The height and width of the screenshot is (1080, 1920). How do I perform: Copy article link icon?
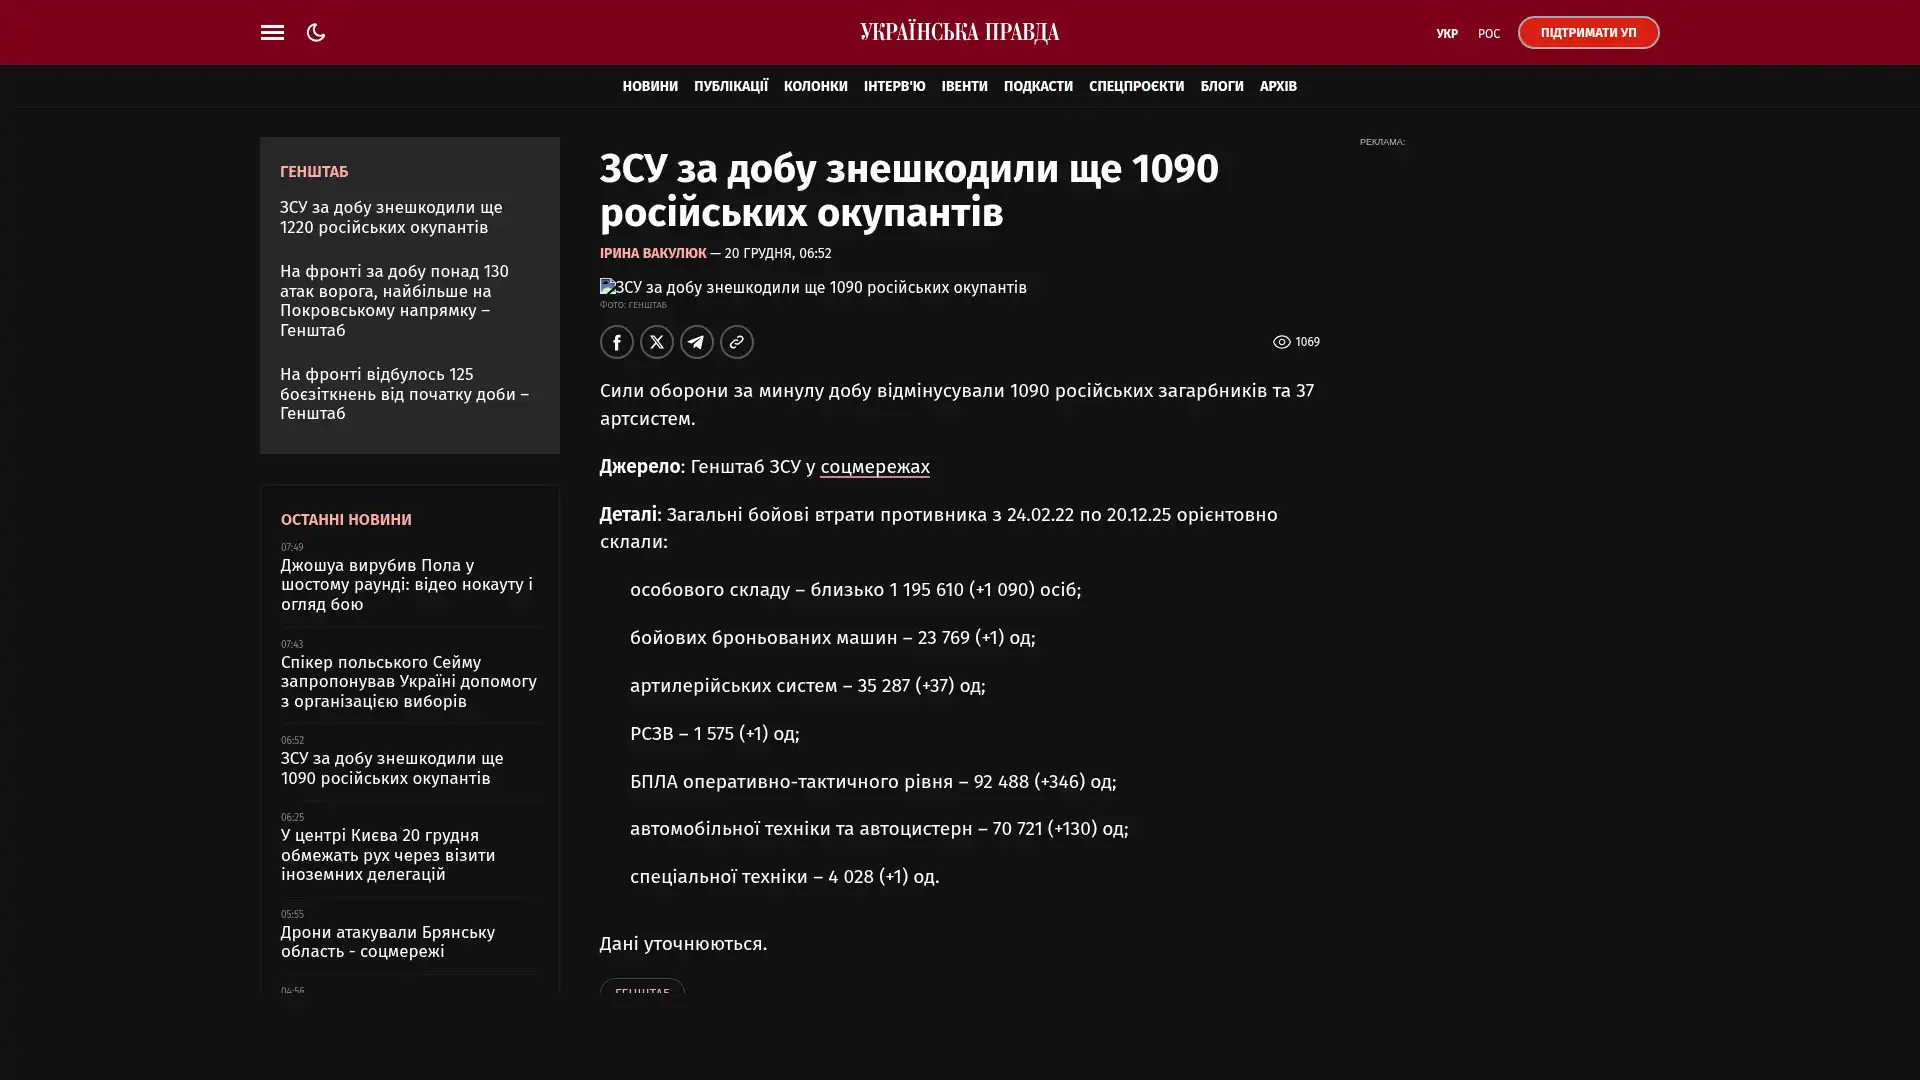(737, 342)
